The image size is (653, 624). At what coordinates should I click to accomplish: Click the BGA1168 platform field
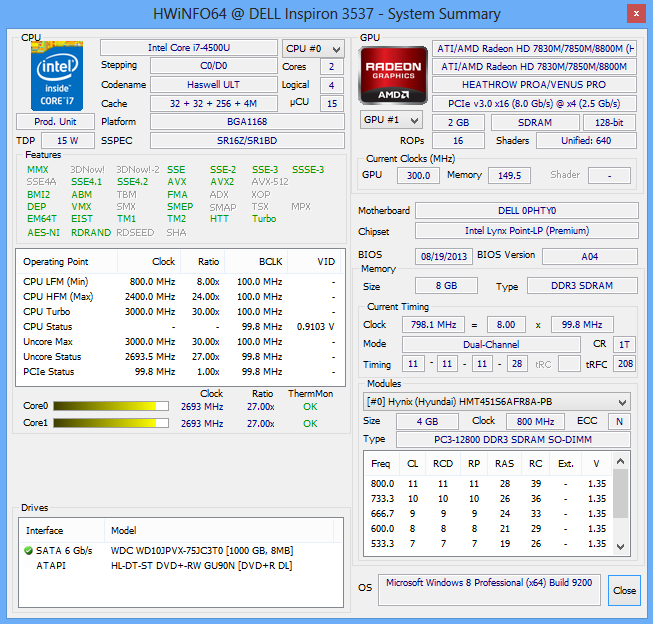(247, 122)
